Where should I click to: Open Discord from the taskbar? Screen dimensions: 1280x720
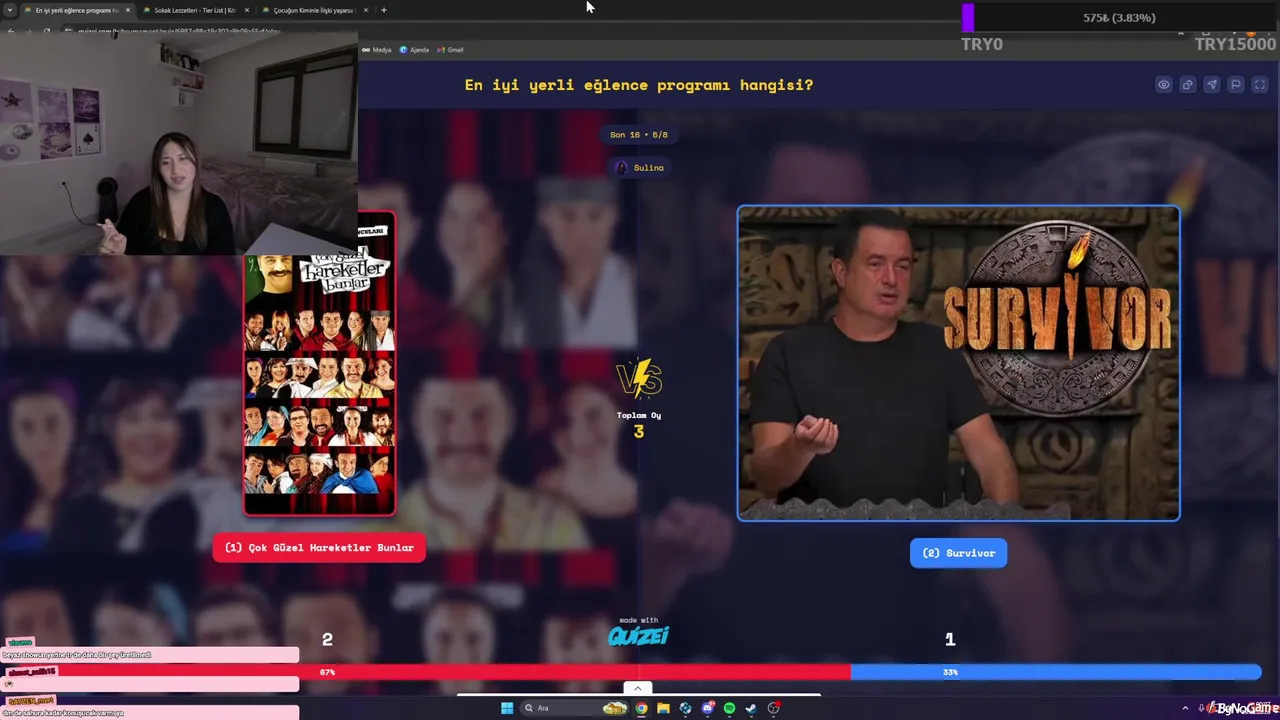point(707,708)
